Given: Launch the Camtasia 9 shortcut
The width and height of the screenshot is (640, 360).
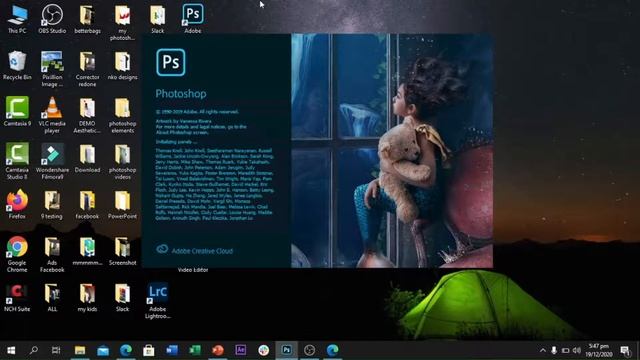Looking at the screenshot, I should point(17,111).
